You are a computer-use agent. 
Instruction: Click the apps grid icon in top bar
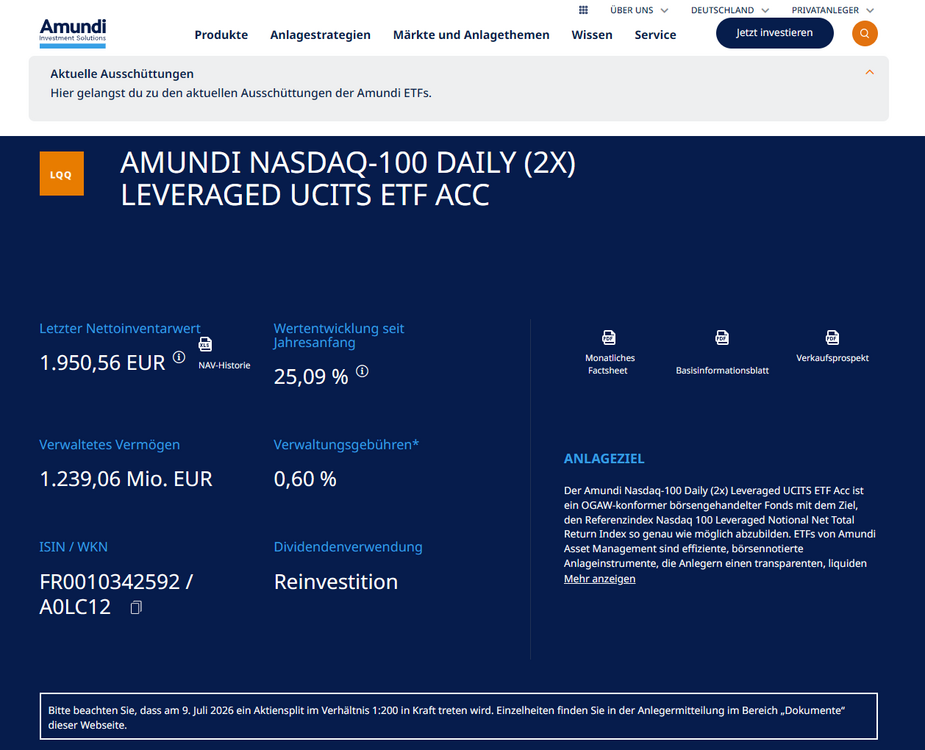[x=583, y=10]
